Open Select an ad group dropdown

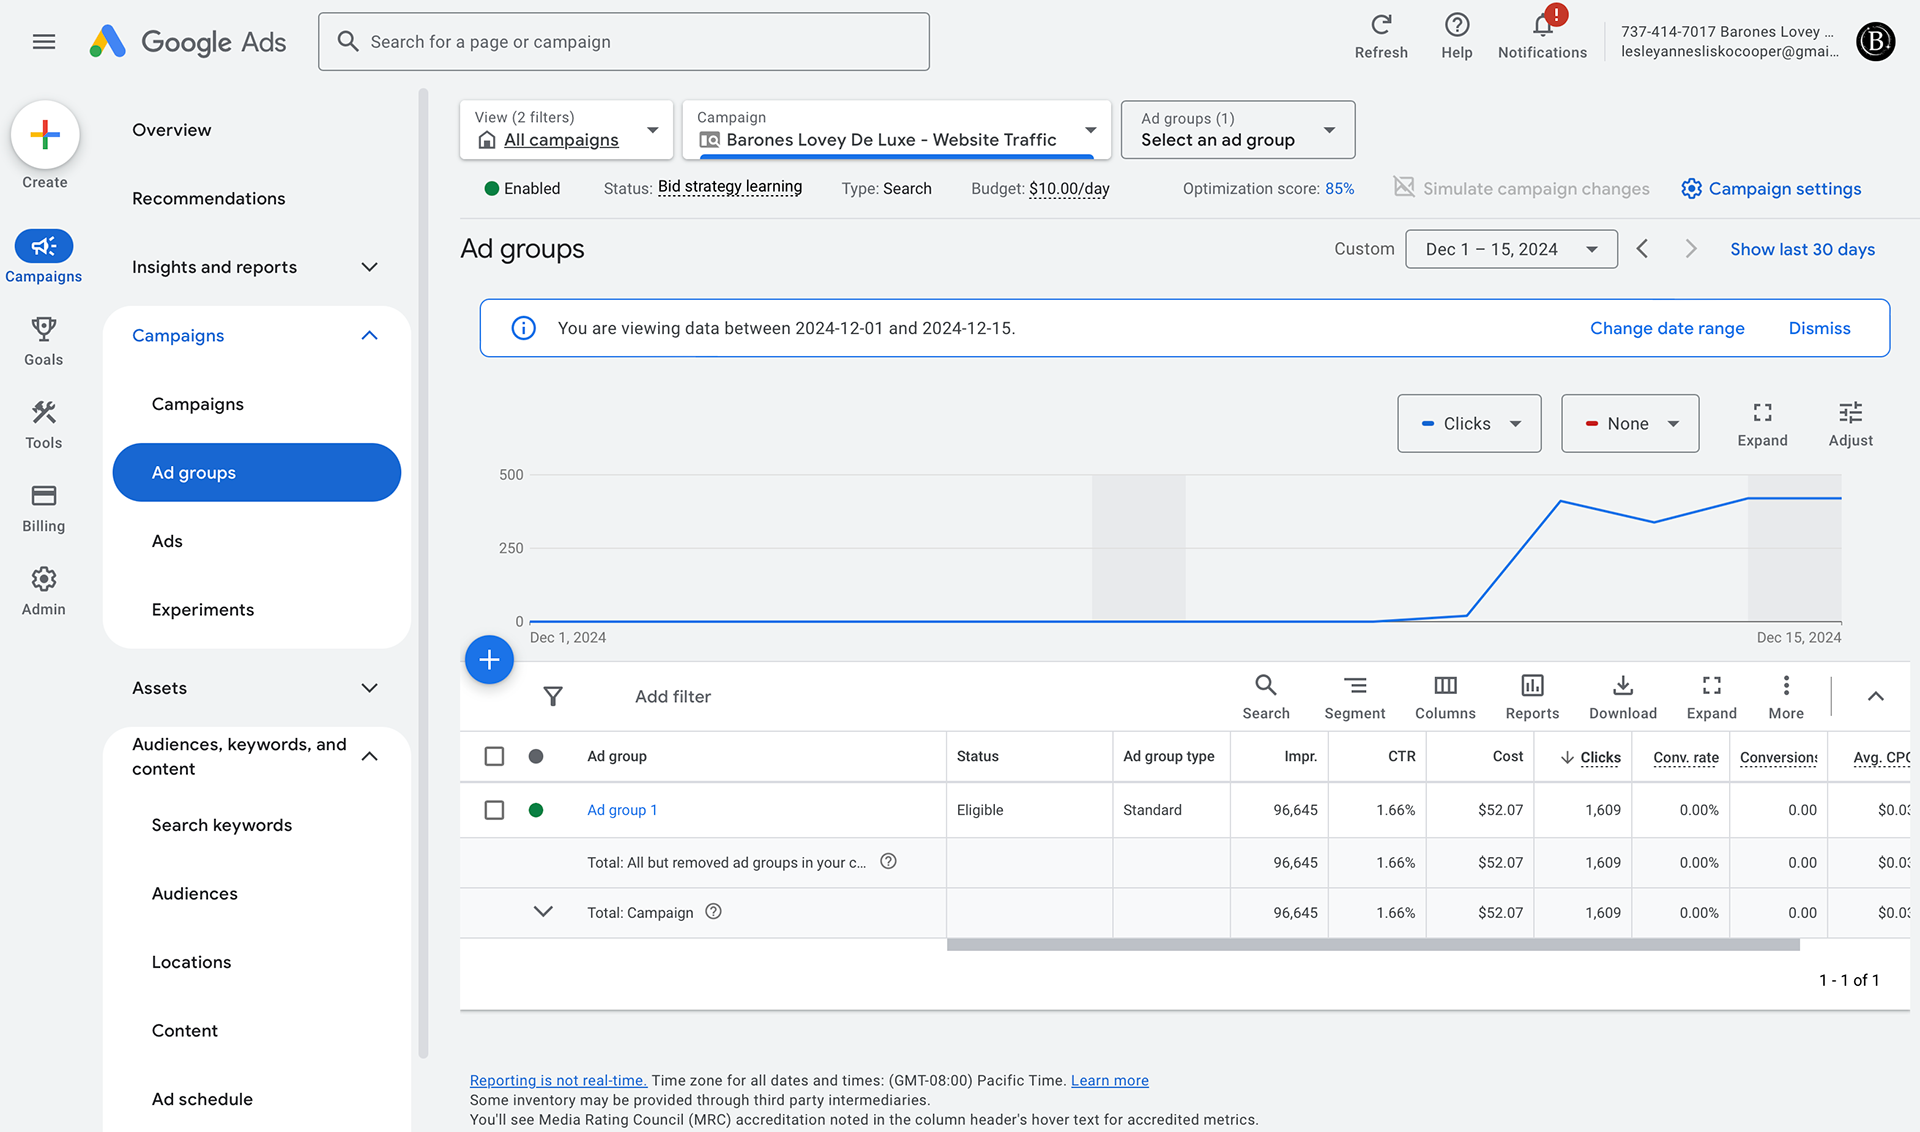tap(1237, 130)
